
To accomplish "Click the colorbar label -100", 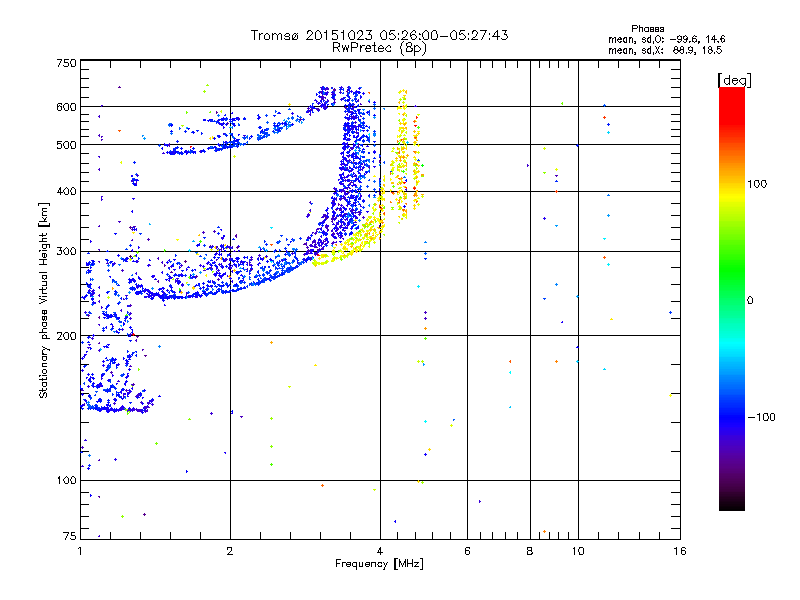I will click(762, 417).
